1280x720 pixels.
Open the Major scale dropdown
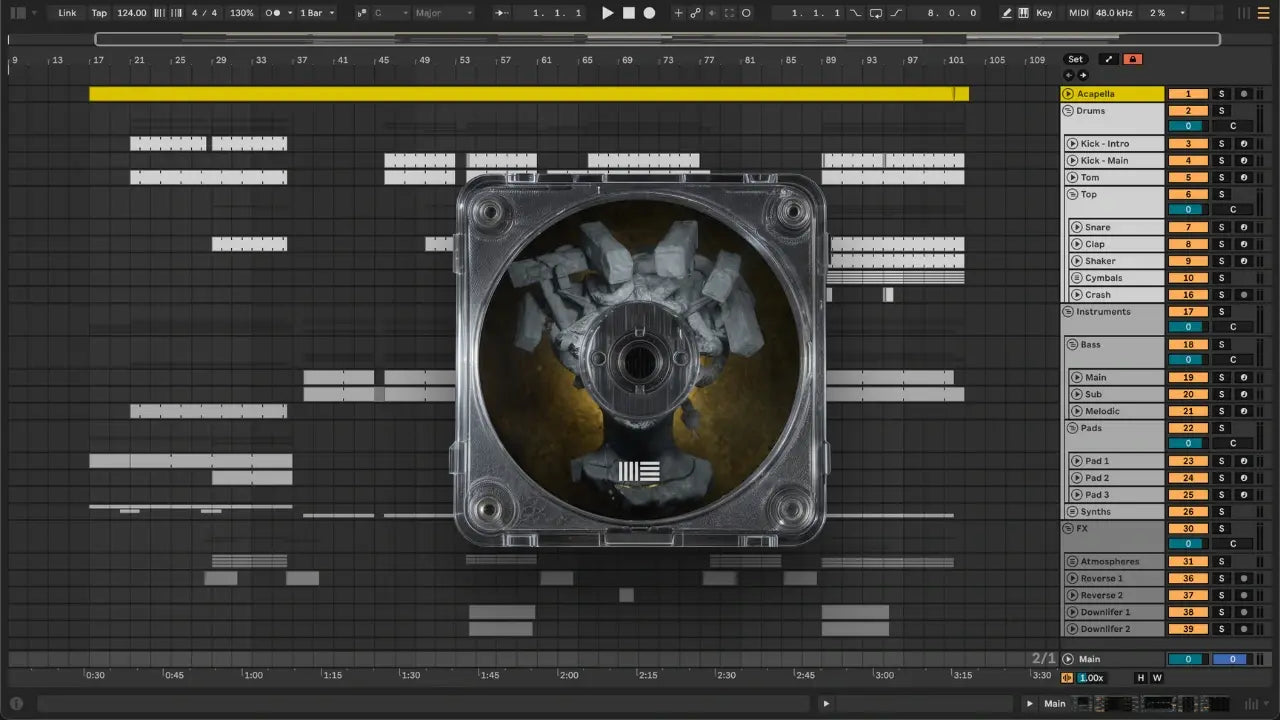click(443, 13)
